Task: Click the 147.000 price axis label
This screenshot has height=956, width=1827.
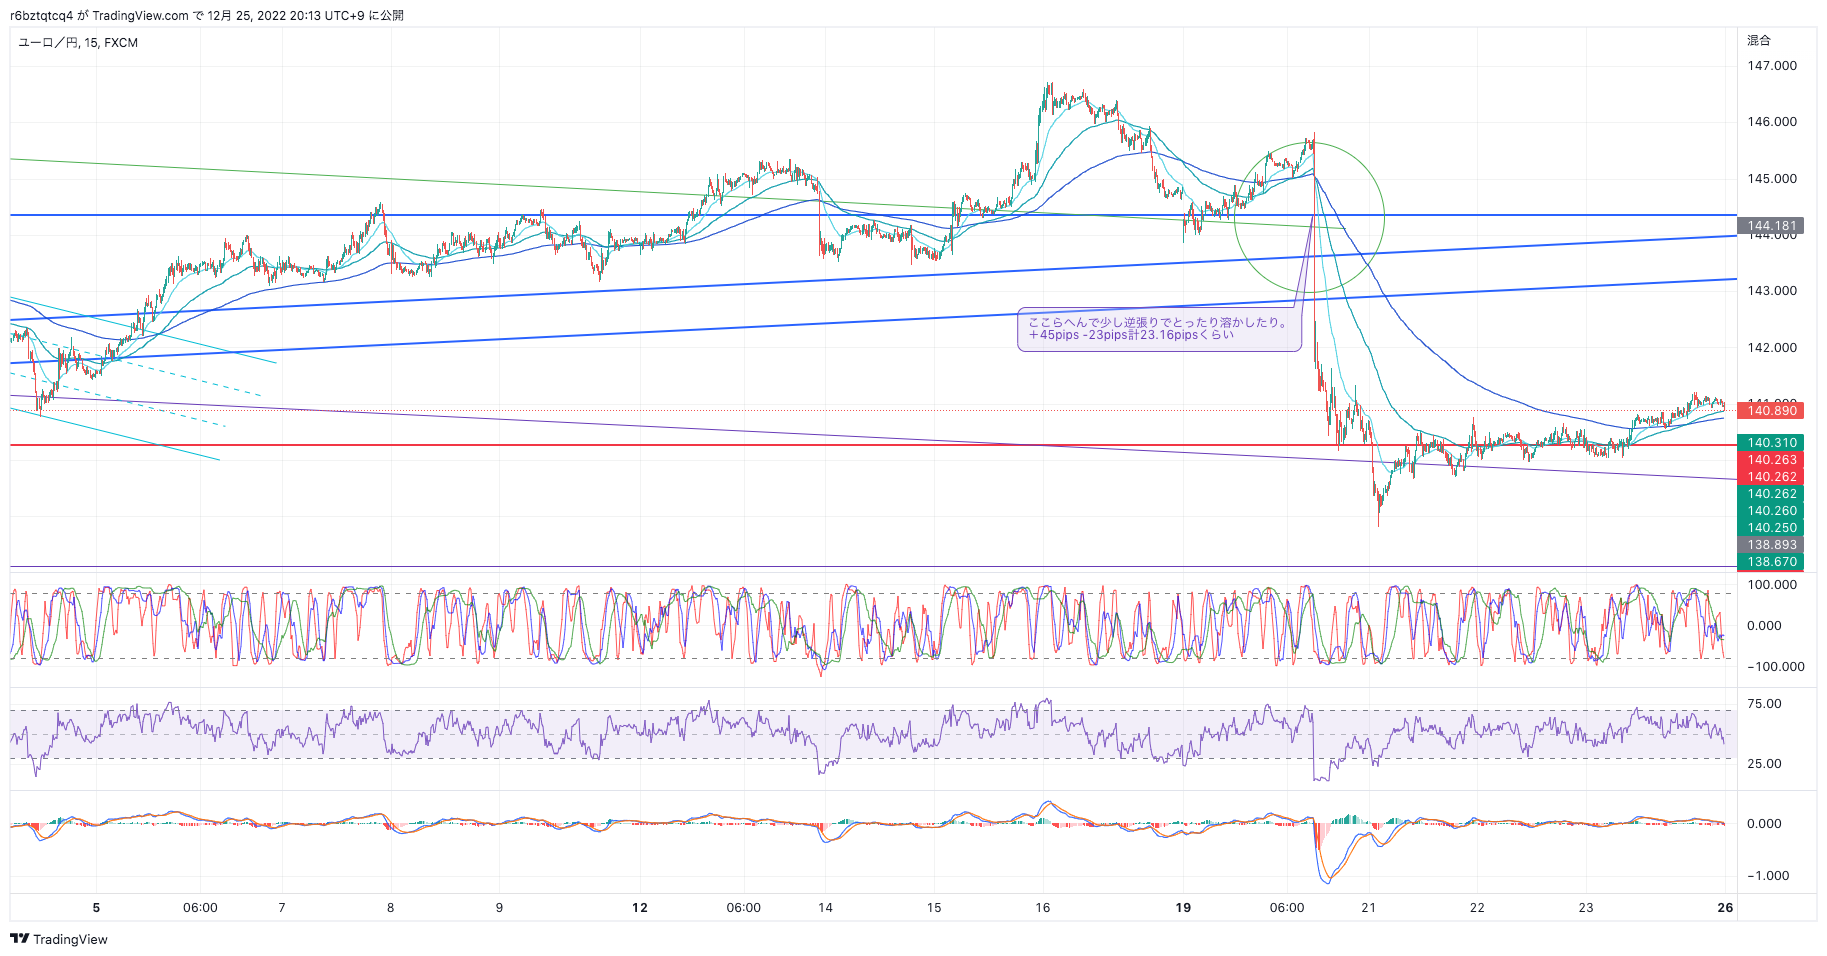Action: click(x=1772, y=66)
